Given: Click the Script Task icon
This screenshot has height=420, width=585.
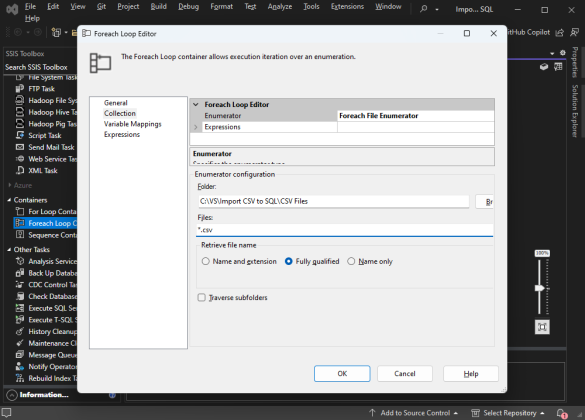Looking at the screenshot, I should (20, 135).
